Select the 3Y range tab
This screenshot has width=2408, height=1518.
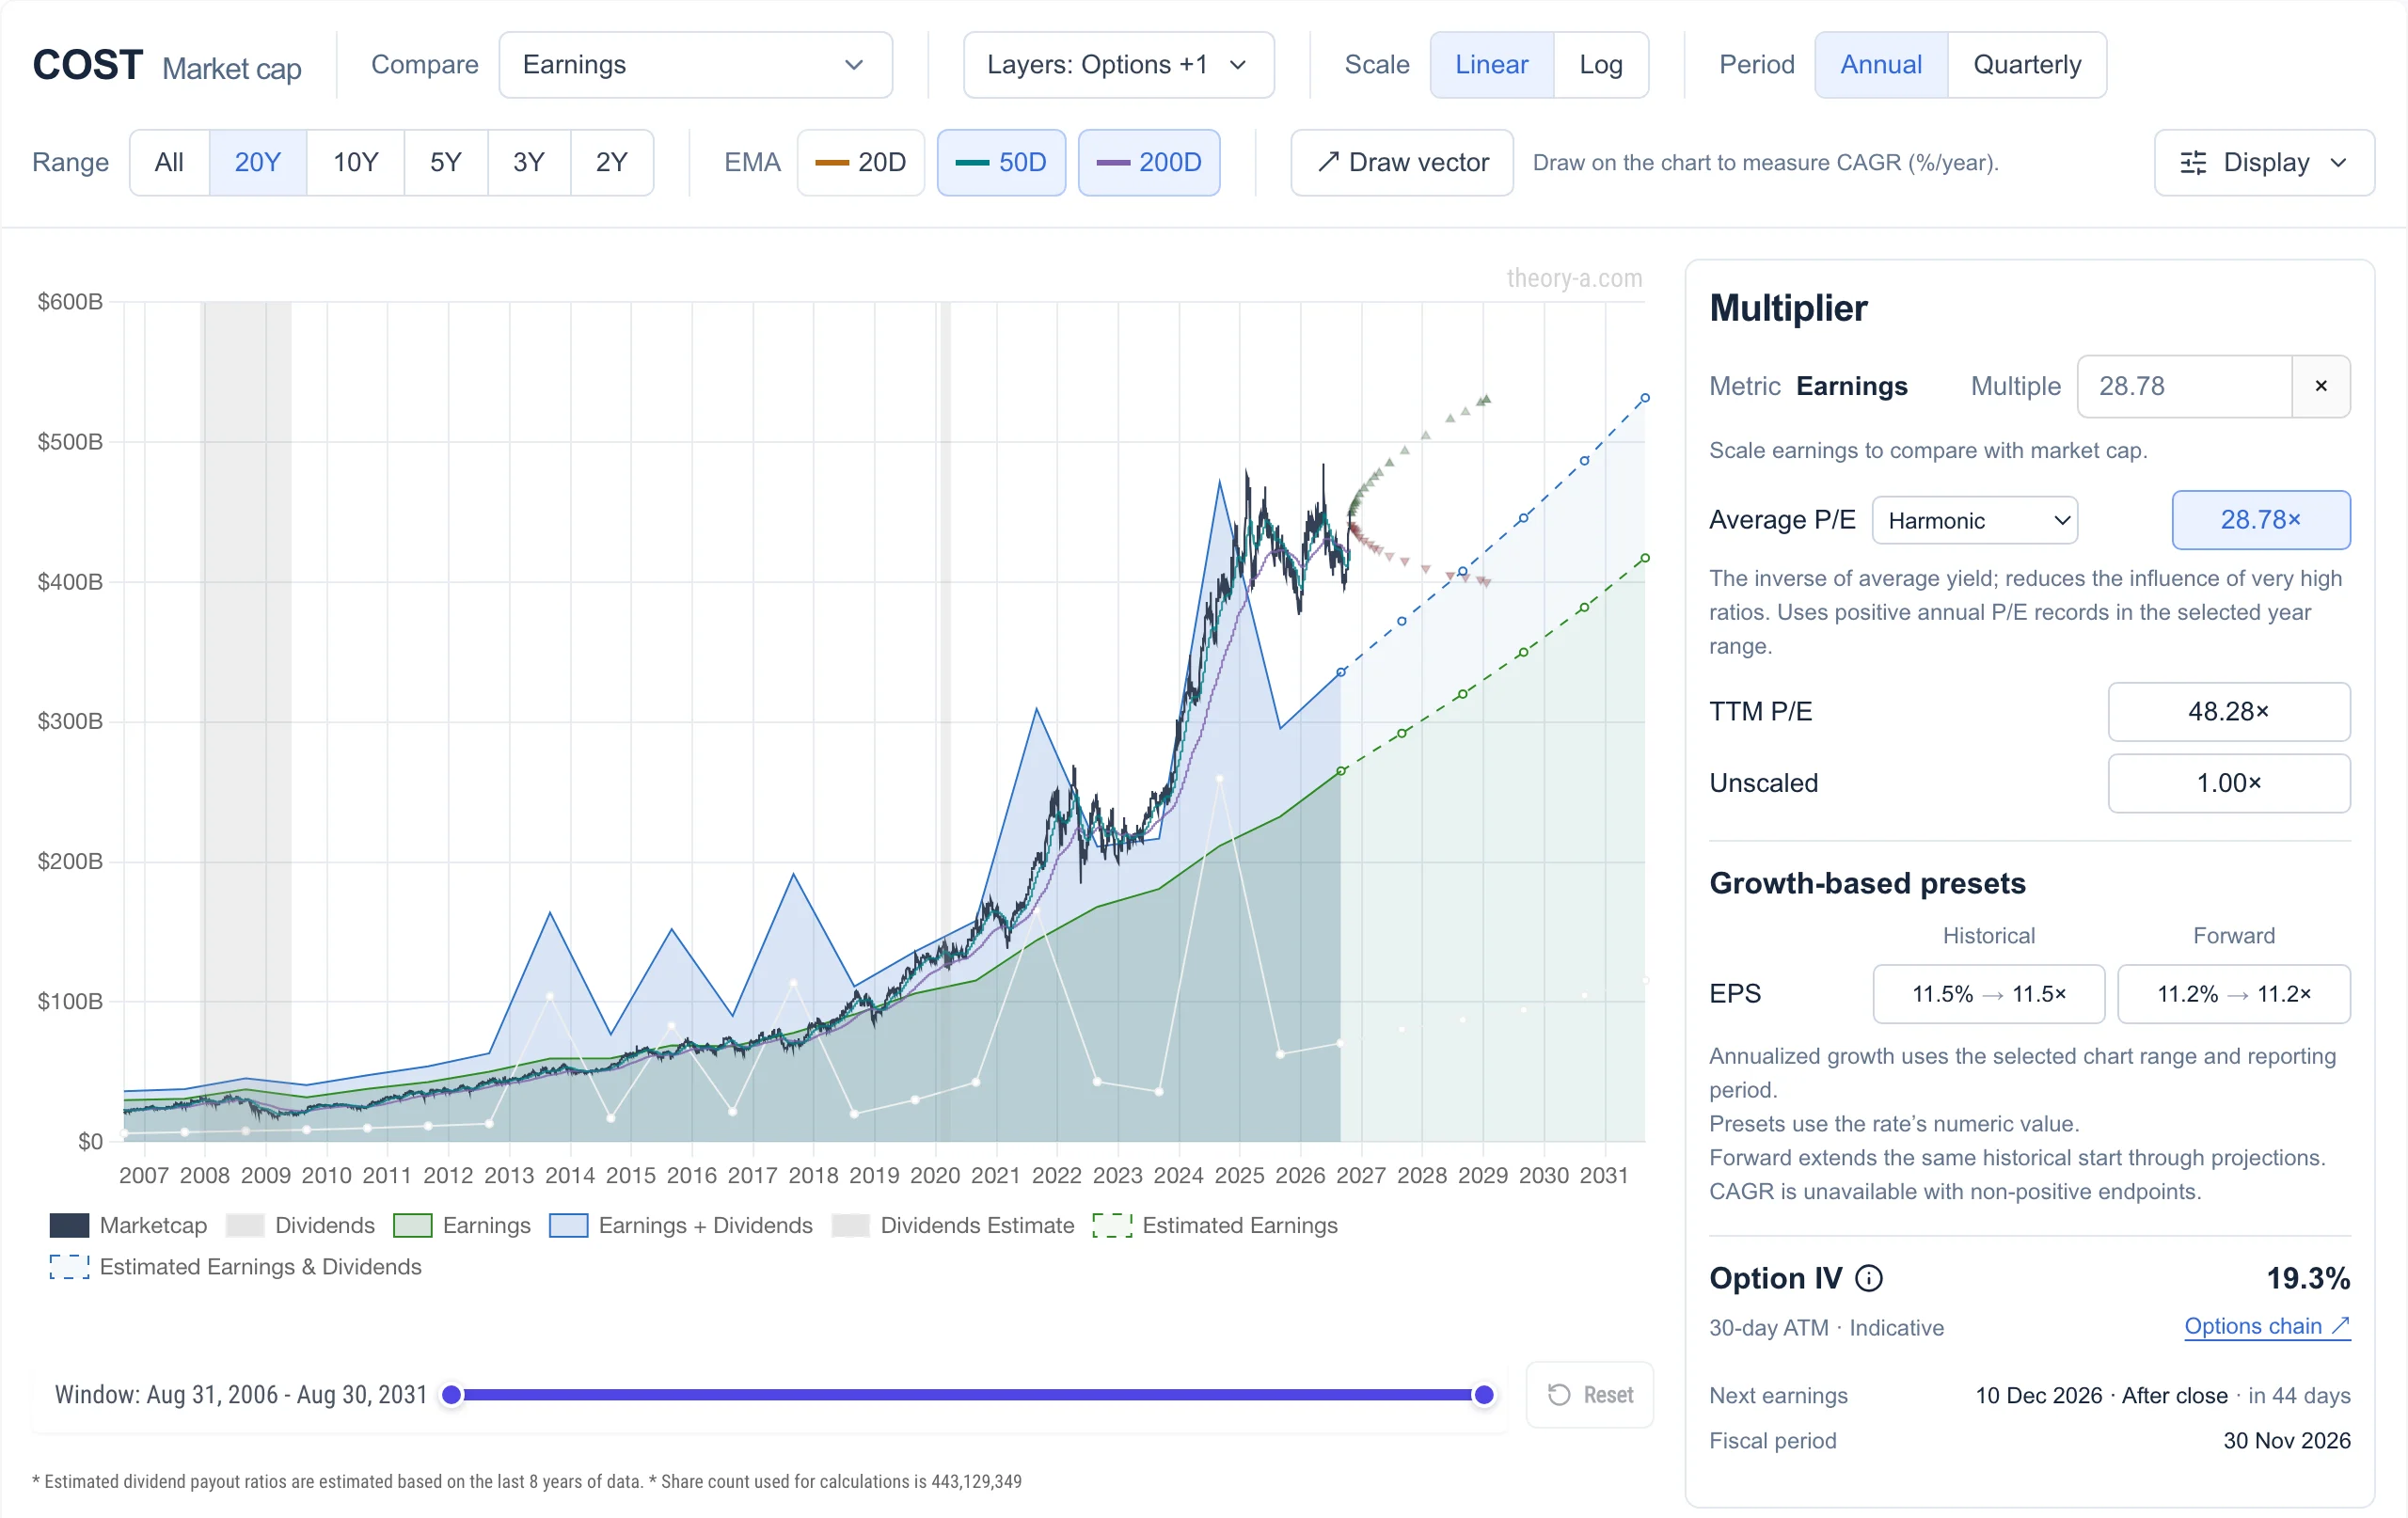[528, 162]
